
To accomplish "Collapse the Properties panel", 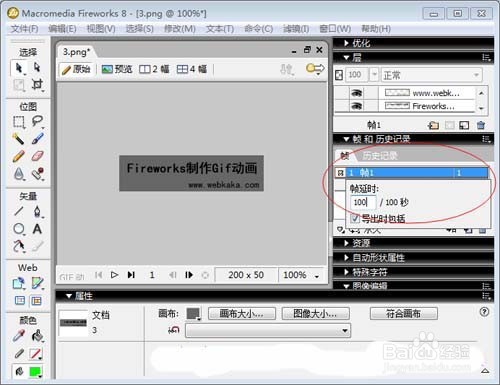I will pyautogui.click(x=69, y=296).
